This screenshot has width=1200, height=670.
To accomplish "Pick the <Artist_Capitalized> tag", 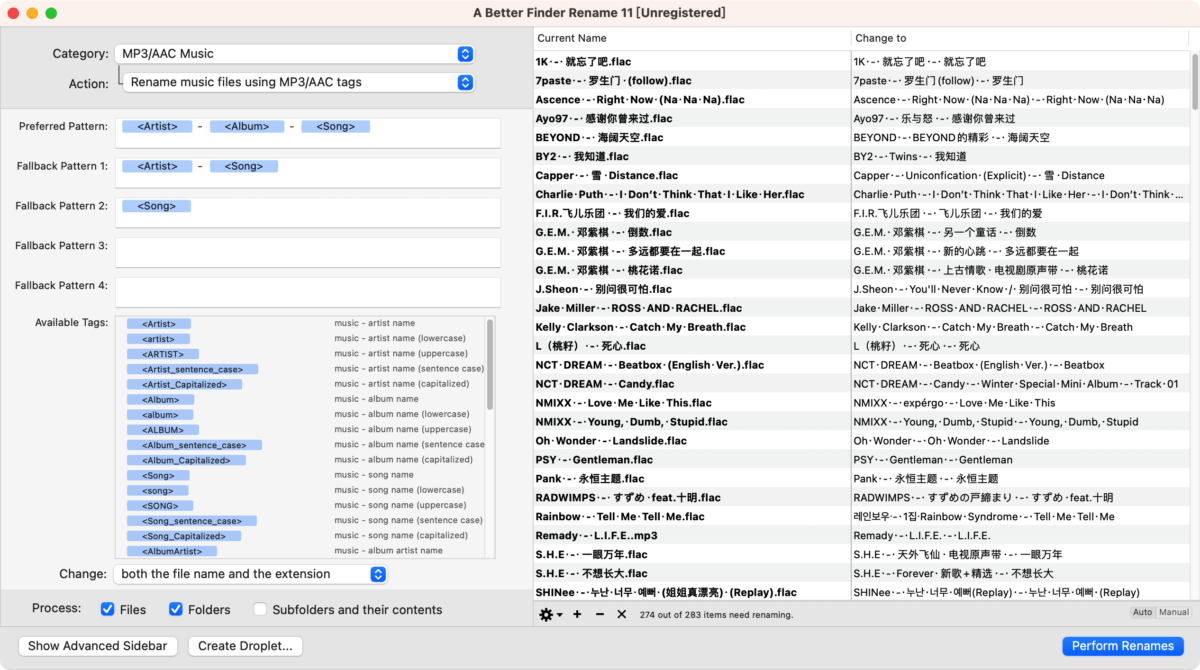I will [184, 384].
